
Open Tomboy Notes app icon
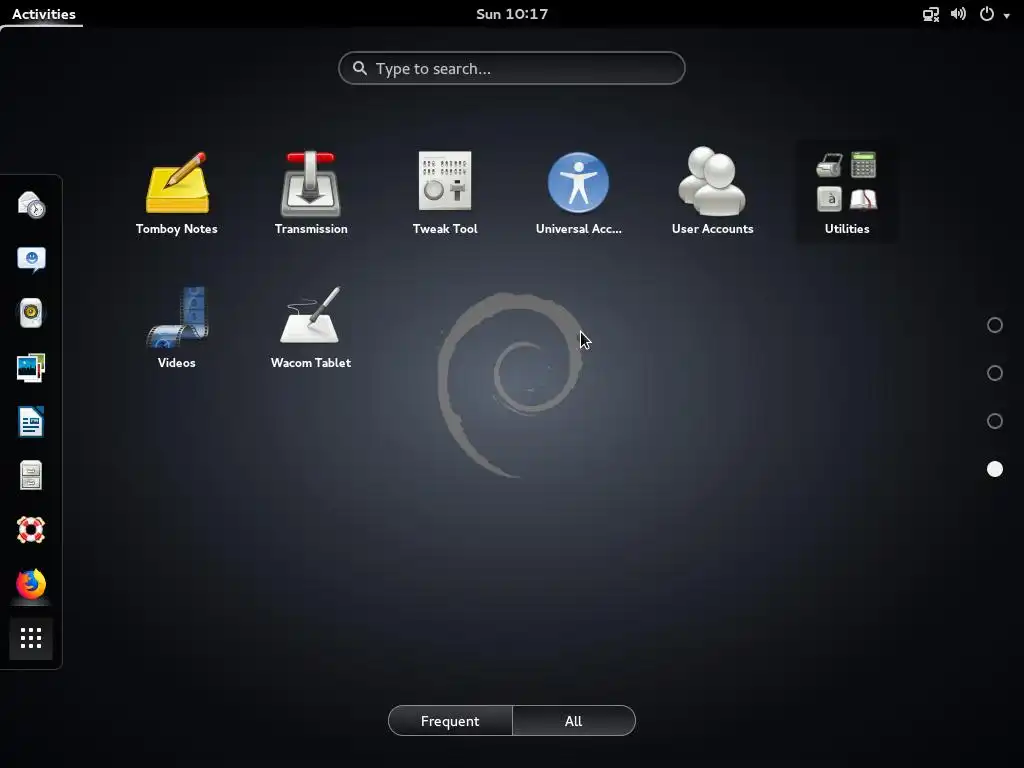point(177,184)
